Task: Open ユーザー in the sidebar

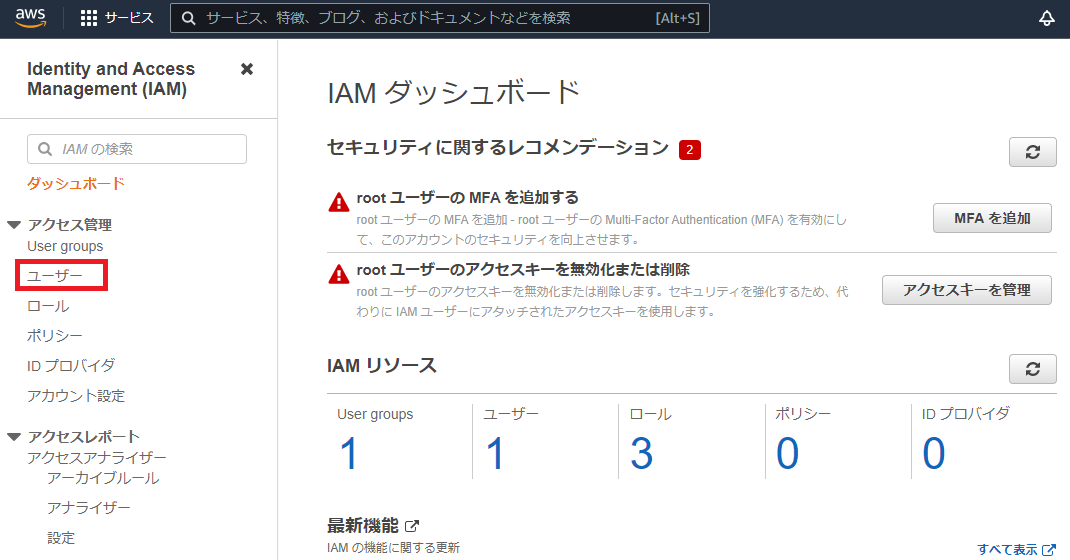Action: point(55,275)
